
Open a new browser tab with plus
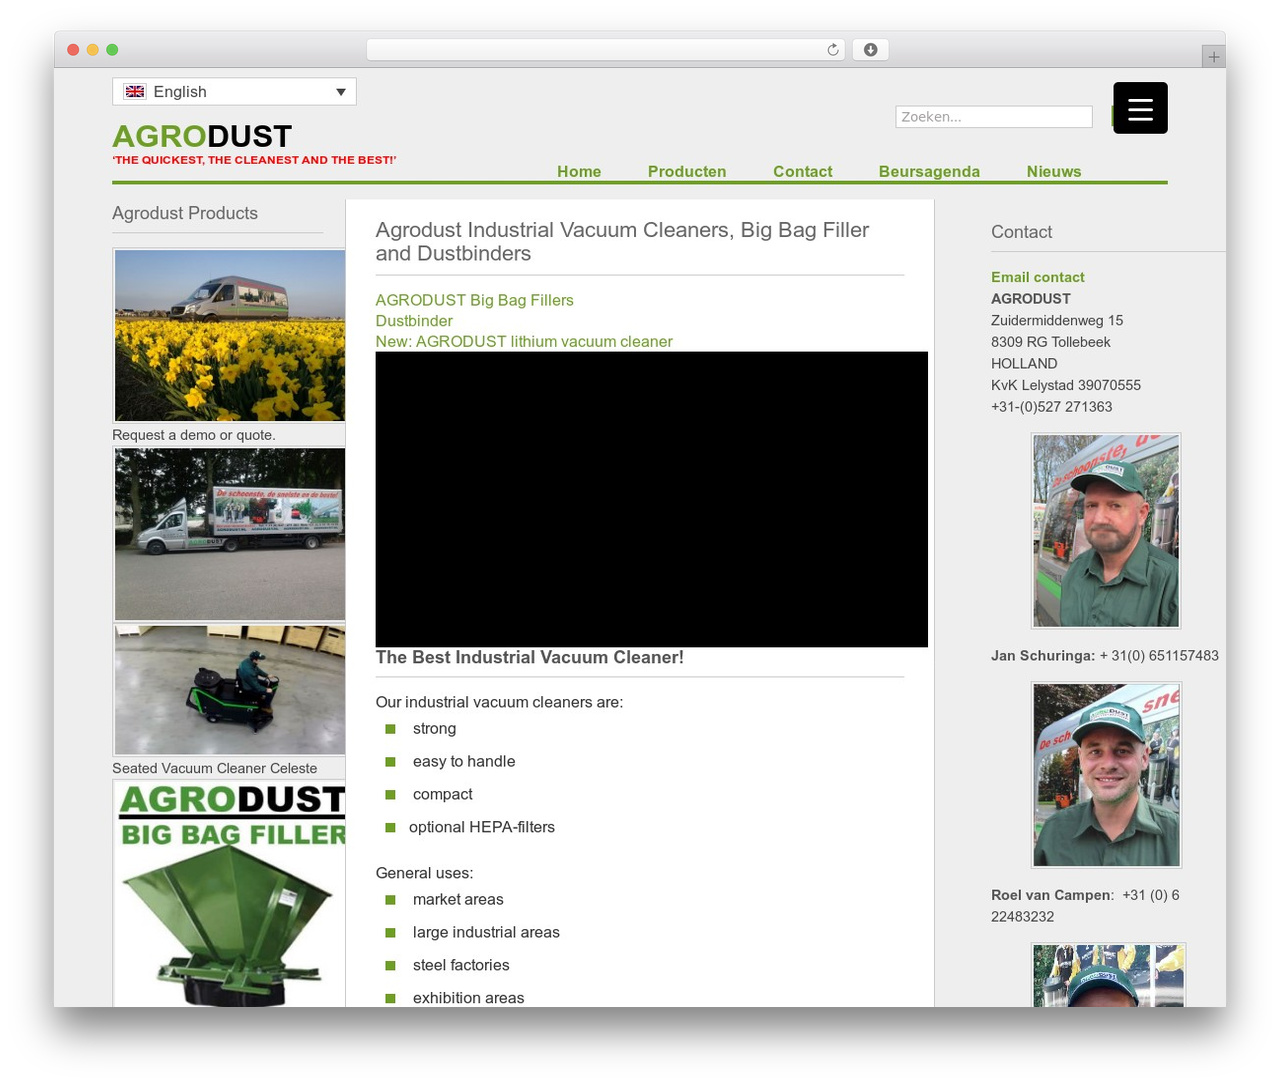1213,57
